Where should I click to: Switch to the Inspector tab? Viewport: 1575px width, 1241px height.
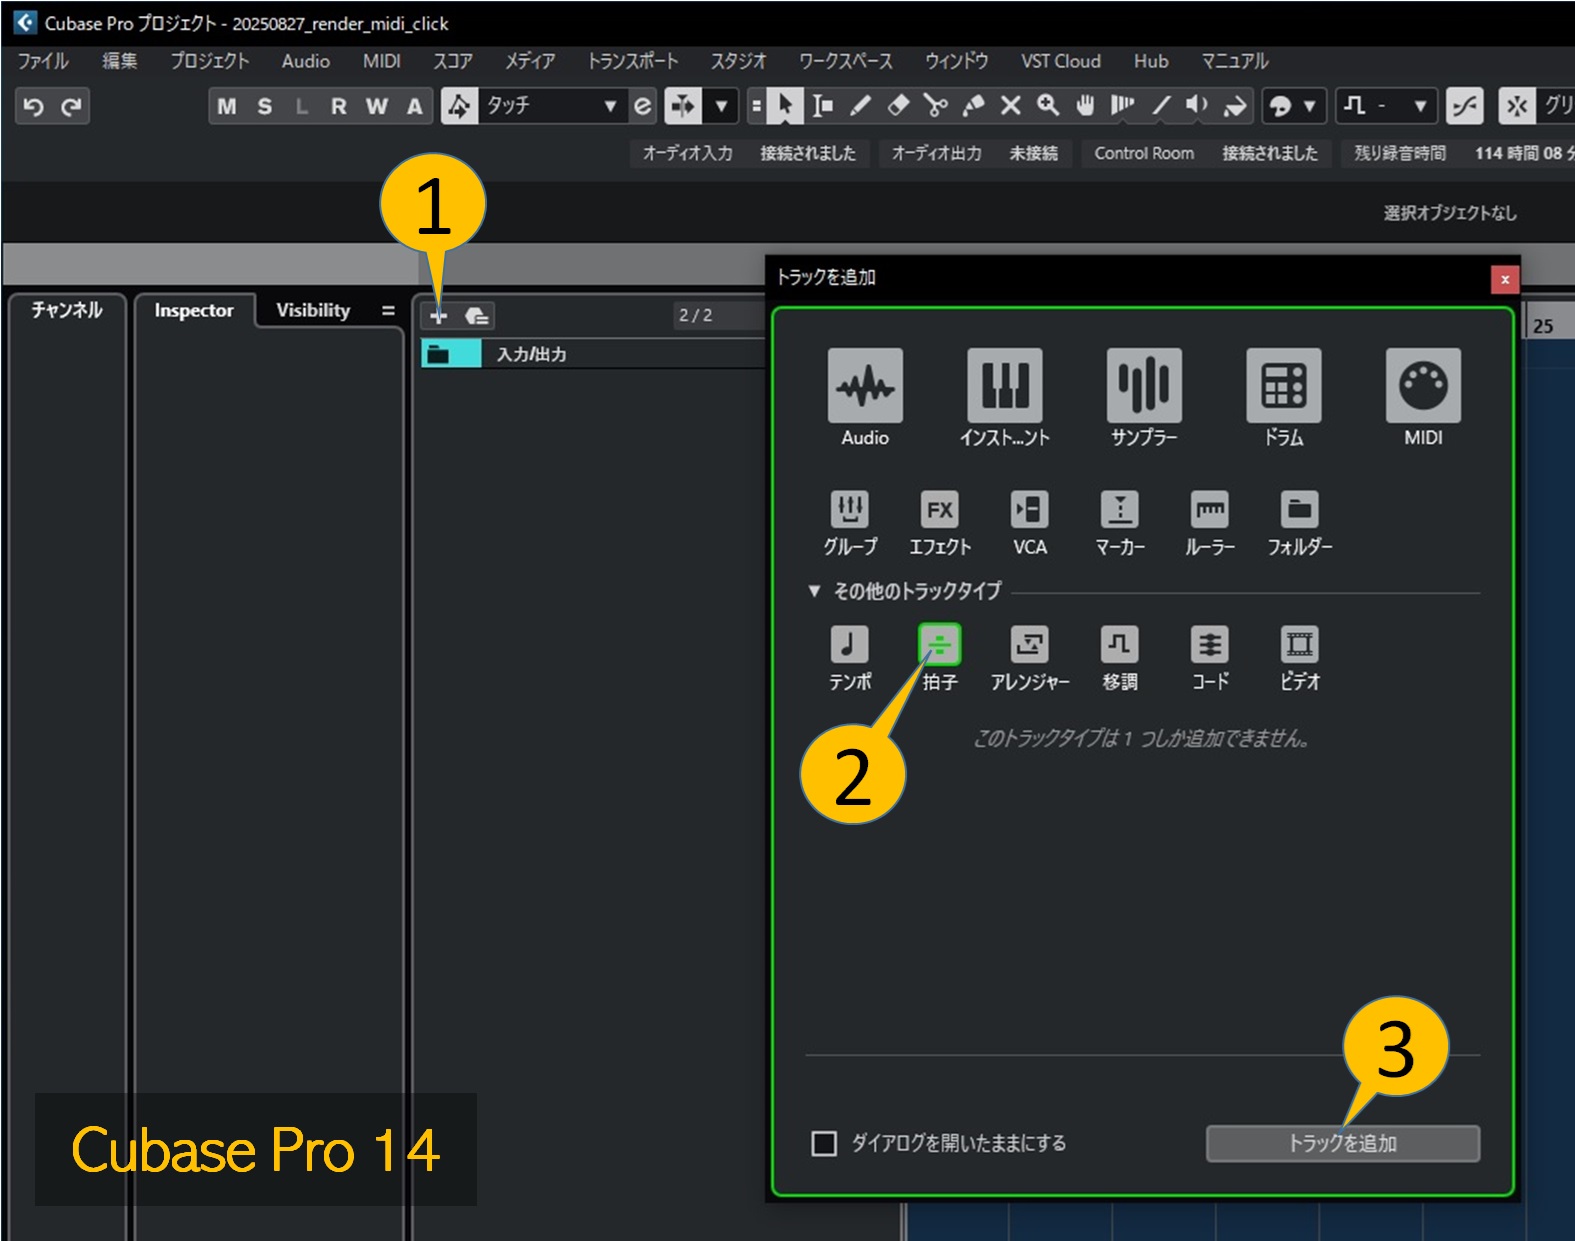click(x=194, y=310)
